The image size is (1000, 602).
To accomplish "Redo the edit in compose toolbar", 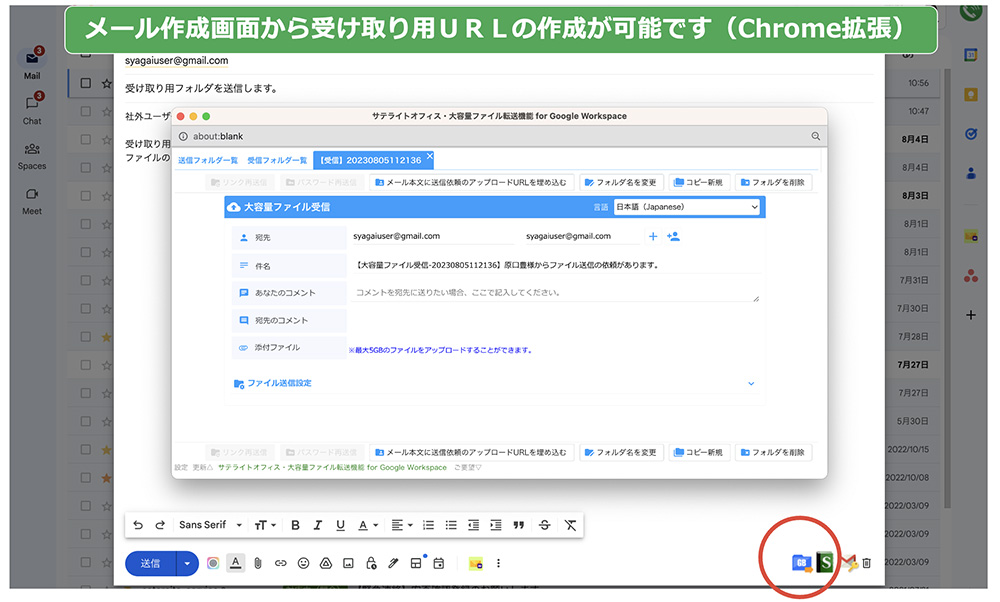I will point(160,525).
